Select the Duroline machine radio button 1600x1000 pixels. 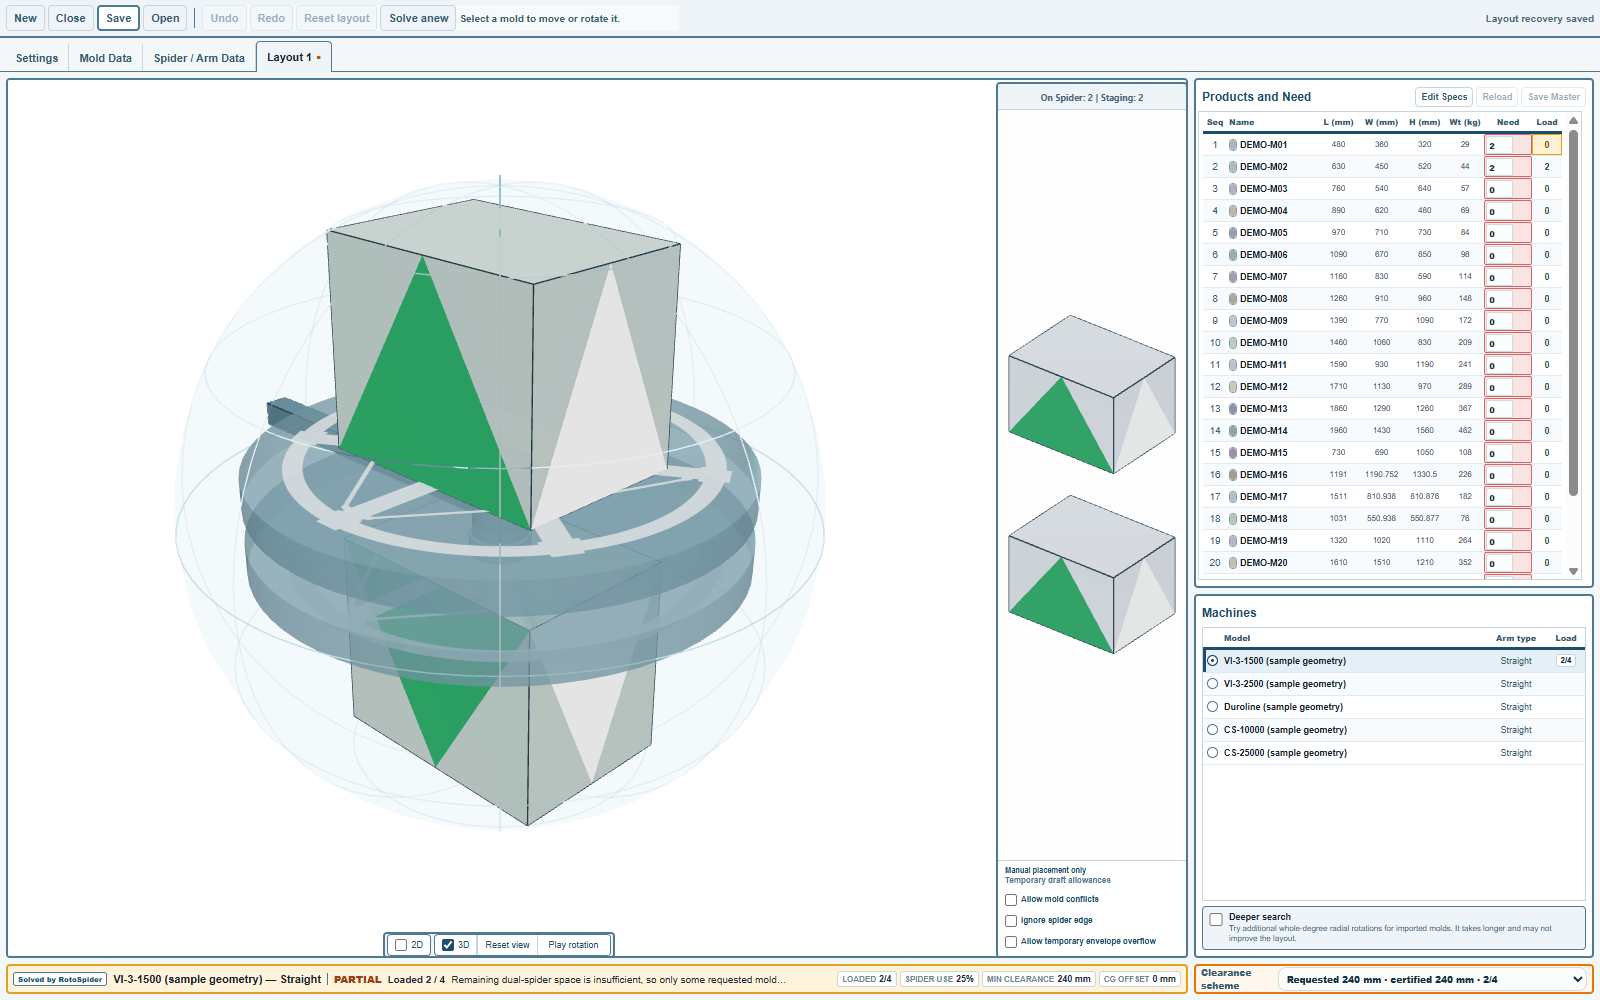click(x=1212, y=707)
